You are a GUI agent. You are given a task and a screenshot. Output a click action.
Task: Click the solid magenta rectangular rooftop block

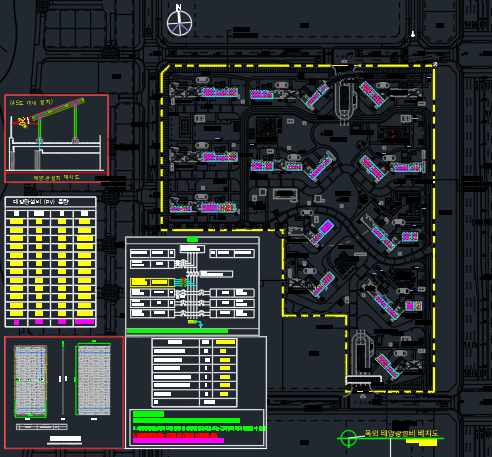pos(326,227)
